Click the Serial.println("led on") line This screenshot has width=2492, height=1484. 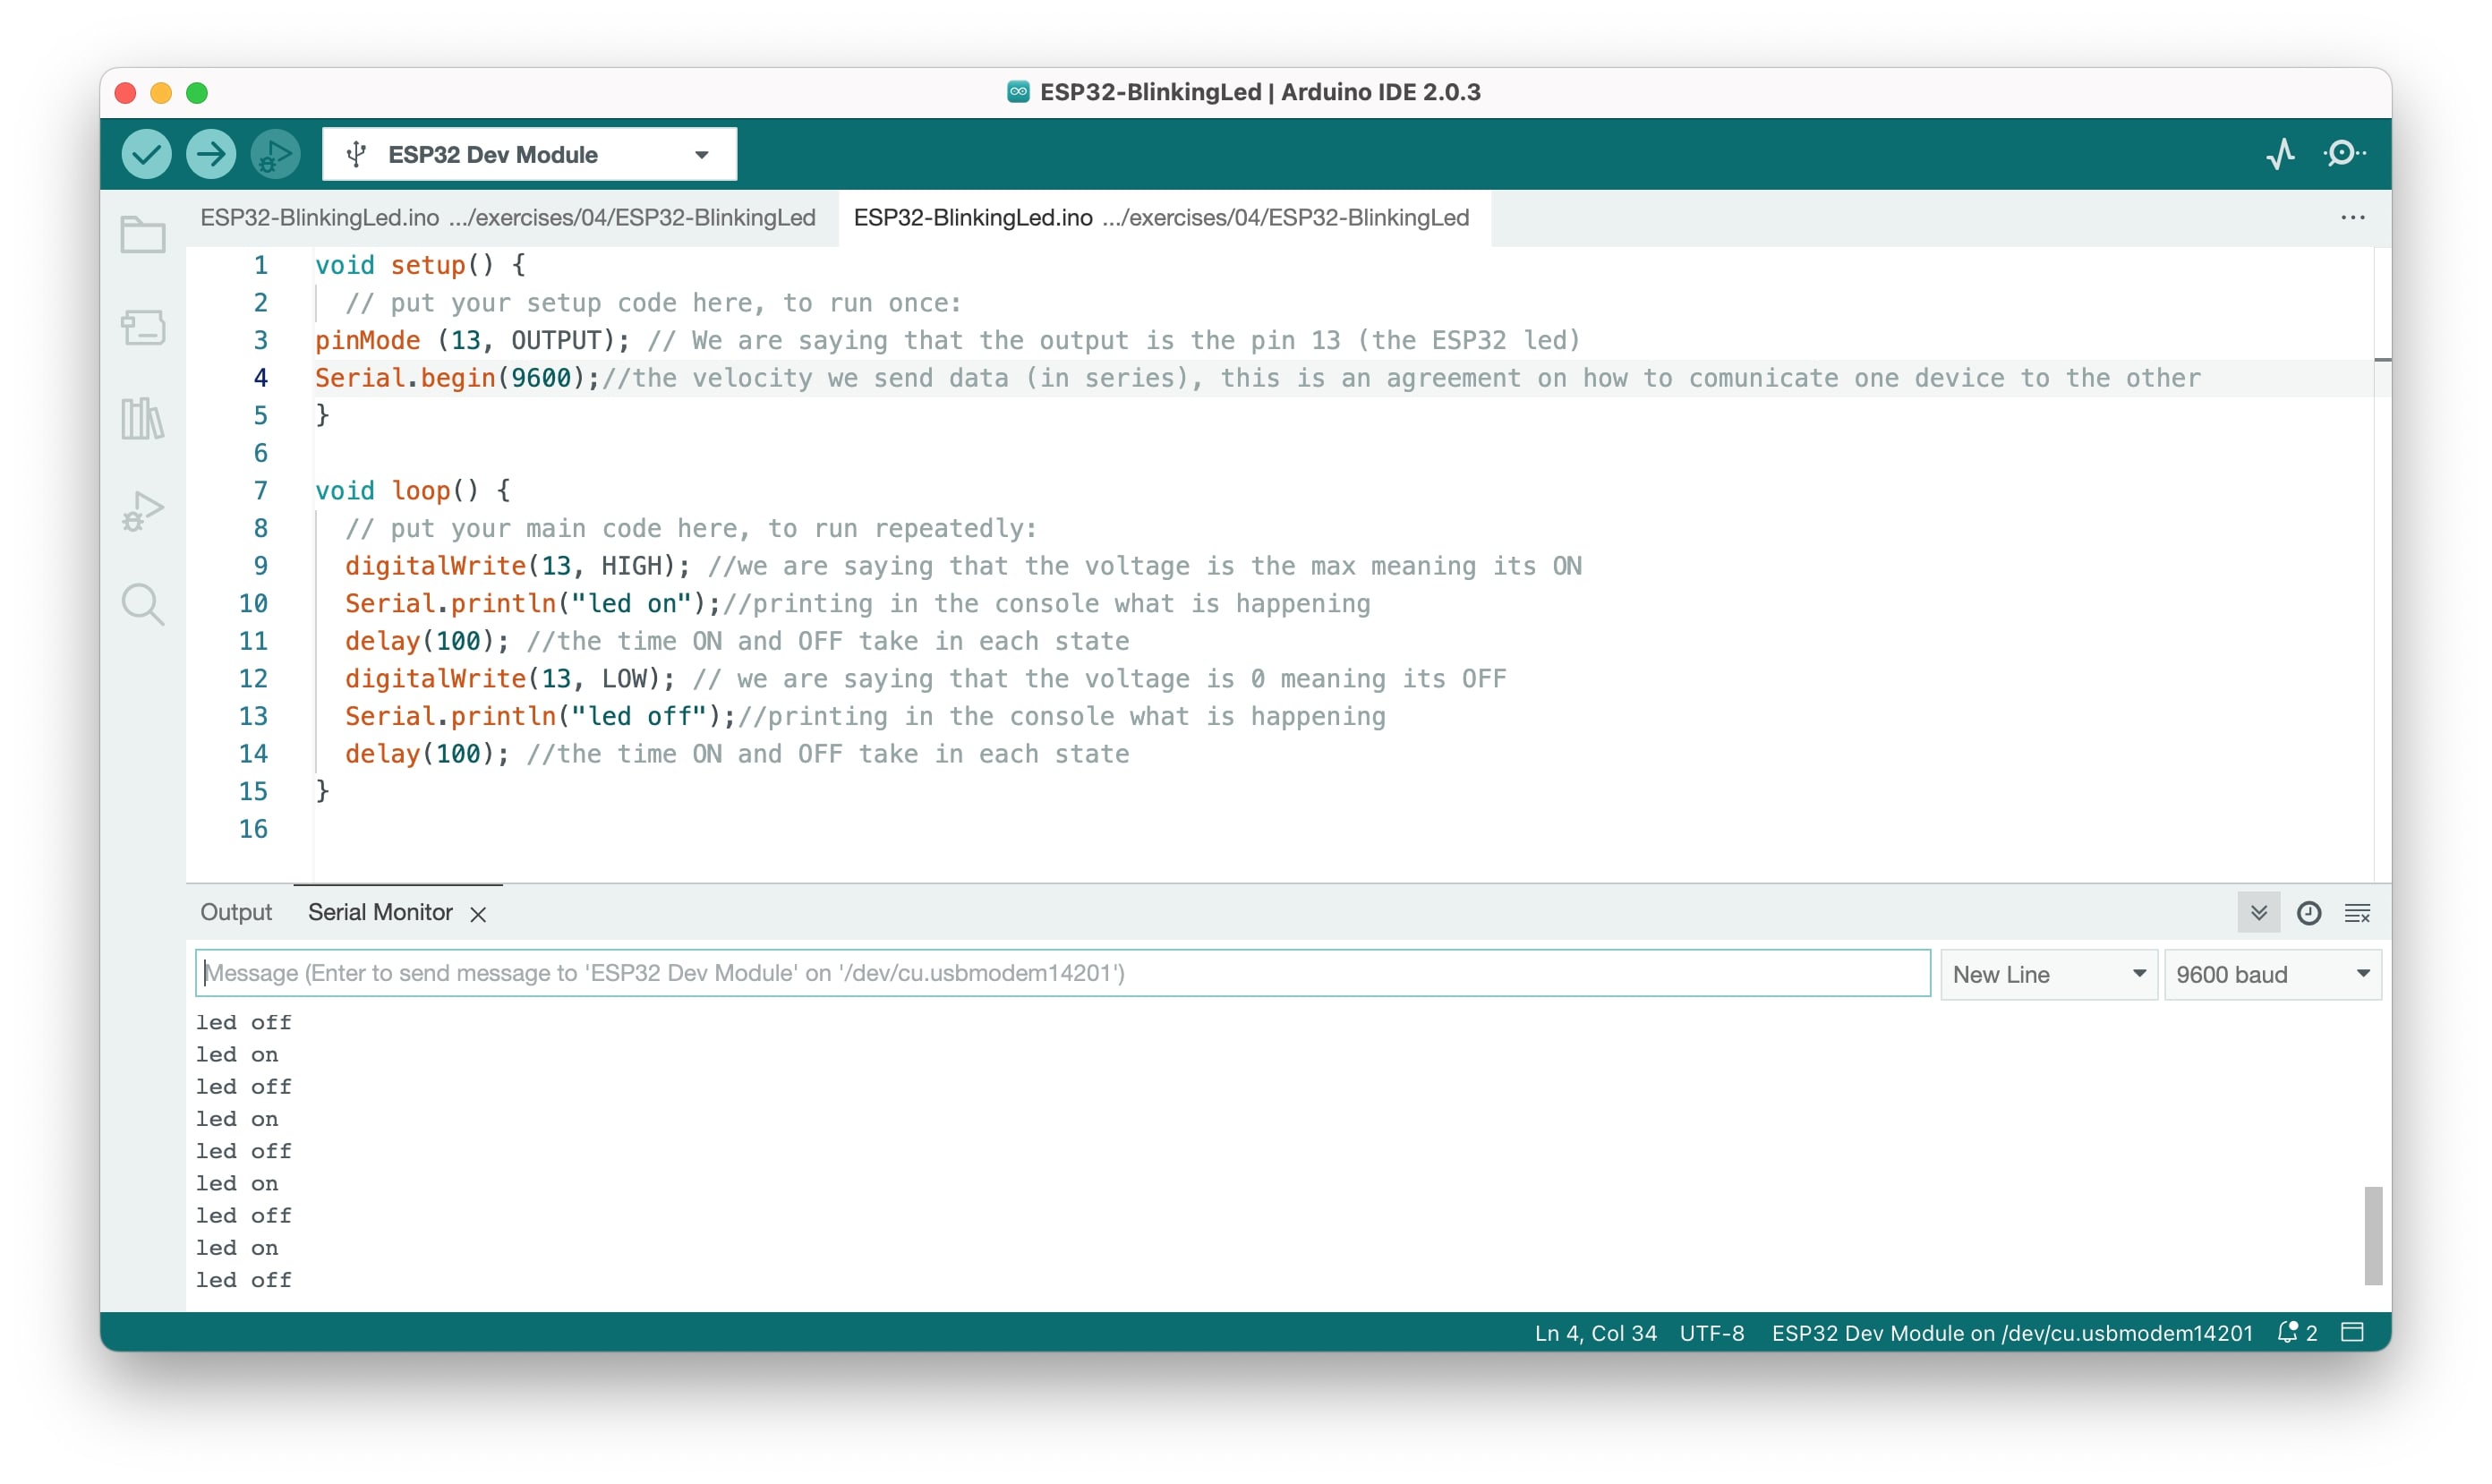click(x=858, y=604)
